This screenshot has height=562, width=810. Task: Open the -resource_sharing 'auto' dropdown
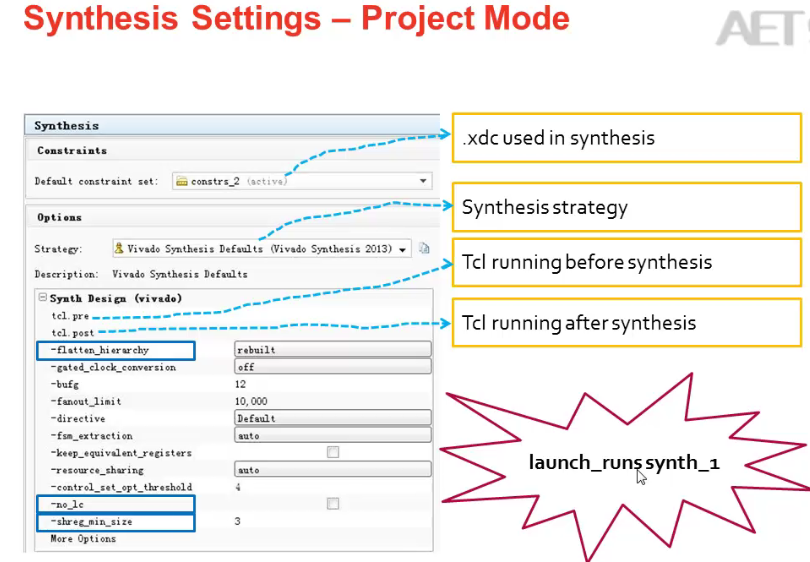coord(333,469)
